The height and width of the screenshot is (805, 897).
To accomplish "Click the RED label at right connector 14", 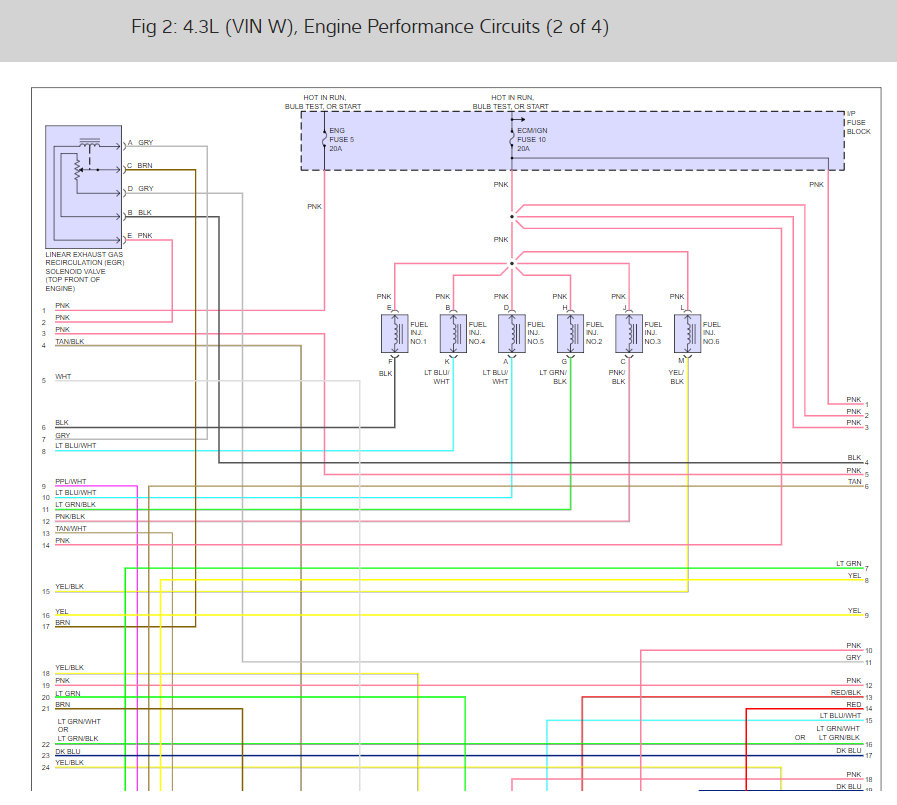I will pos(854,704).
